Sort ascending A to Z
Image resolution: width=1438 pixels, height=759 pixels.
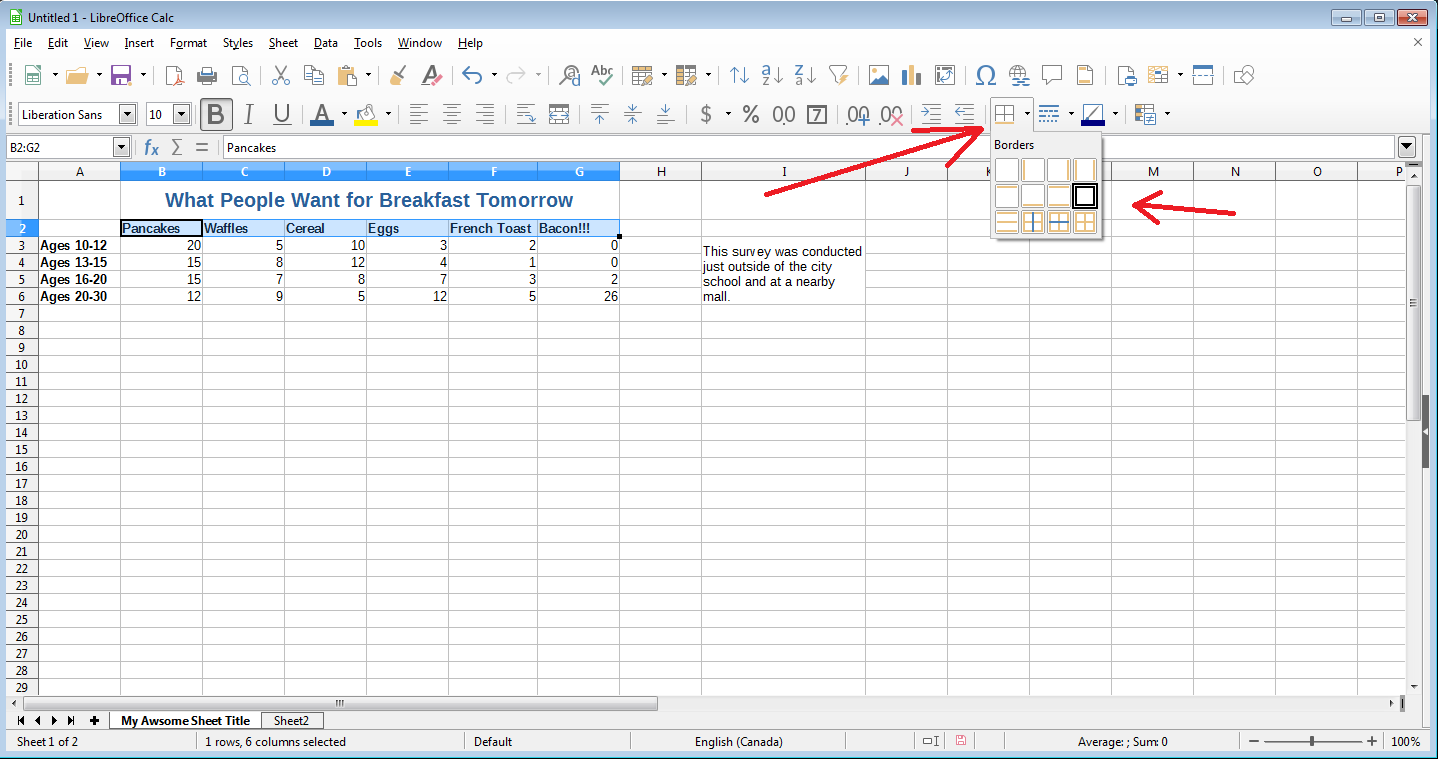(x=772, y=75)
